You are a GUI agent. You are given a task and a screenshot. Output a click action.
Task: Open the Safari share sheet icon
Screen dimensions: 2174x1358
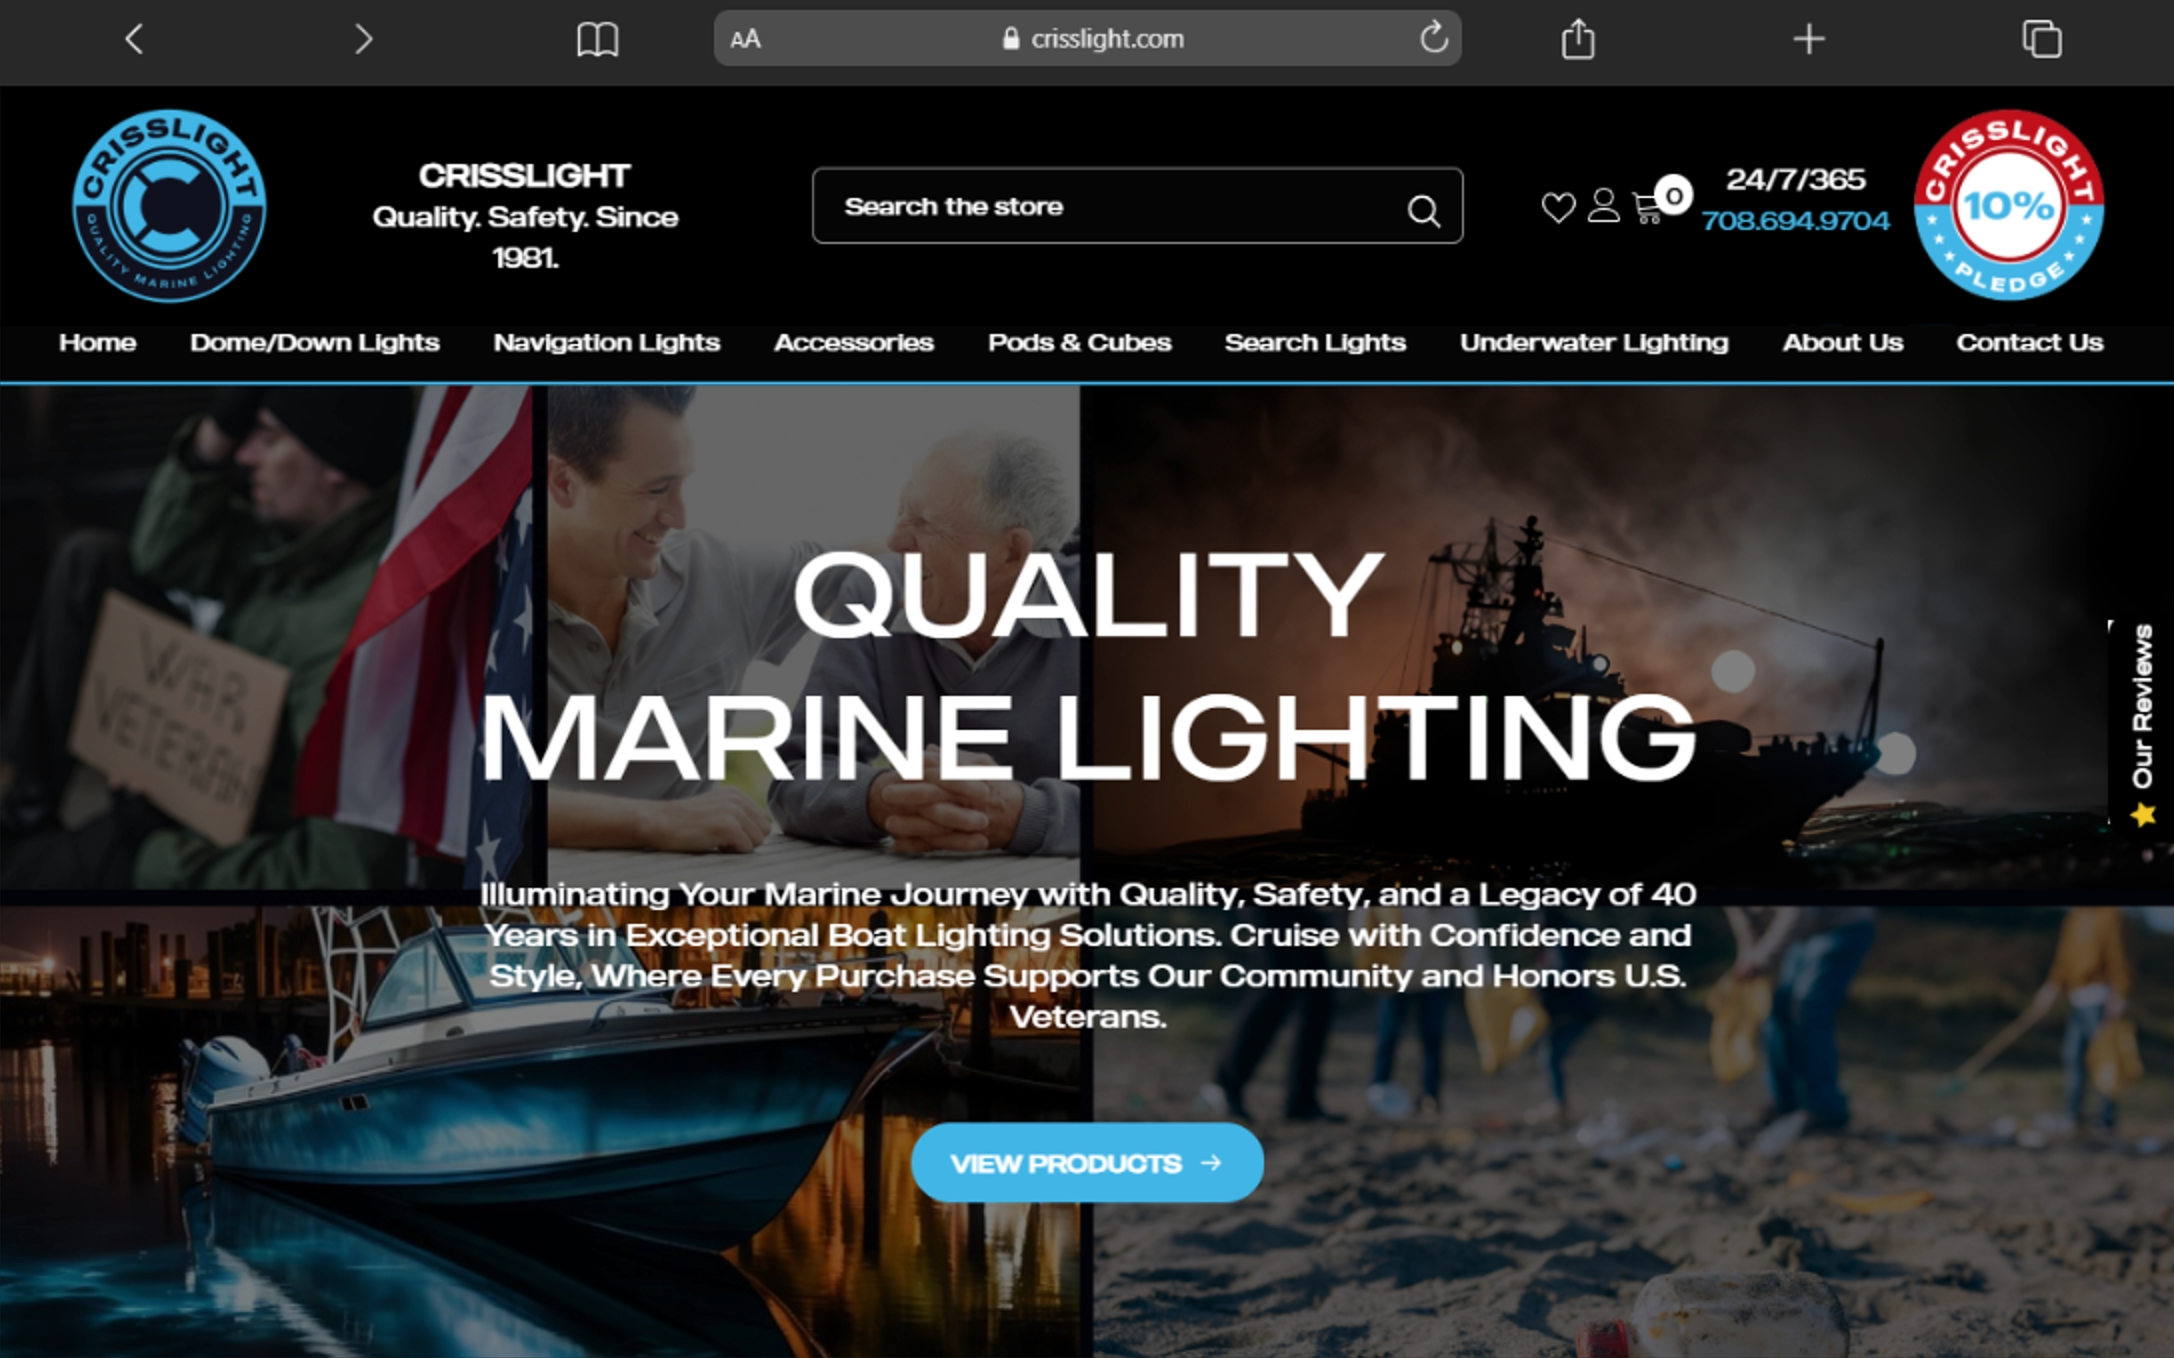point(1577,39)
